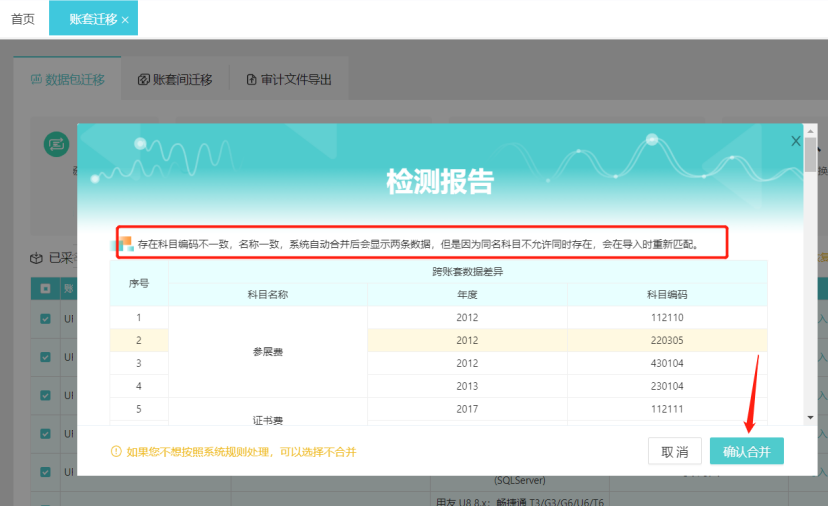
Task: Open the 账套间迁移 tab
Action: point(175,80)
